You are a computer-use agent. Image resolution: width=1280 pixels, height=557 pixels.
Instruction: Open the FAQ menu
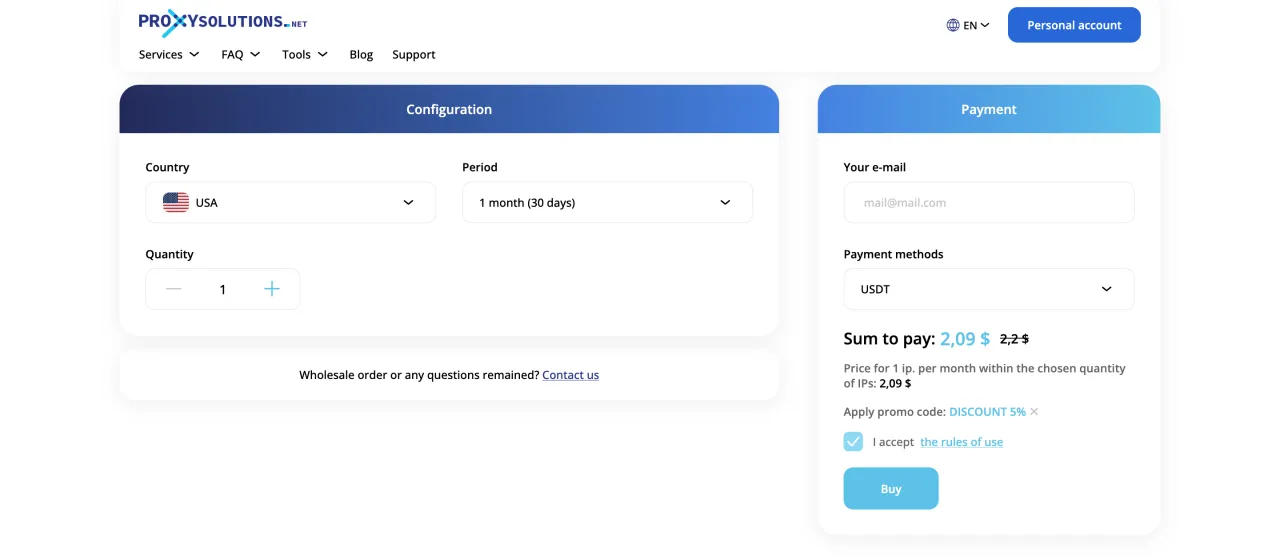click(x=240, y=55)
